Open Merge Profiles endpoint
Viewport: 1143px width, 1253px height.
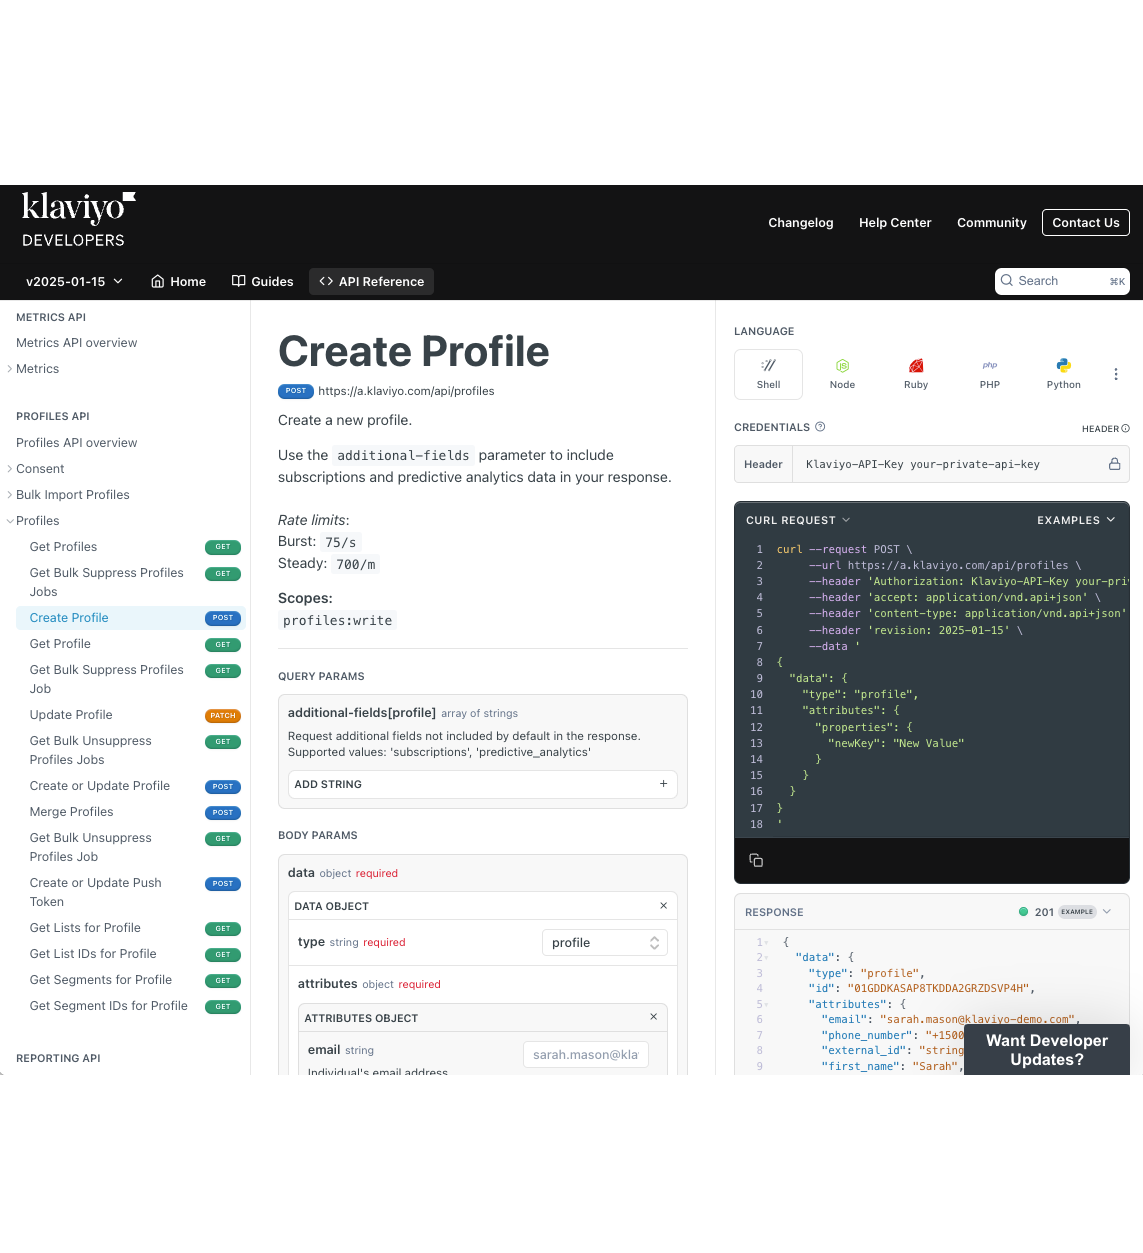click(x=131, y=812)
